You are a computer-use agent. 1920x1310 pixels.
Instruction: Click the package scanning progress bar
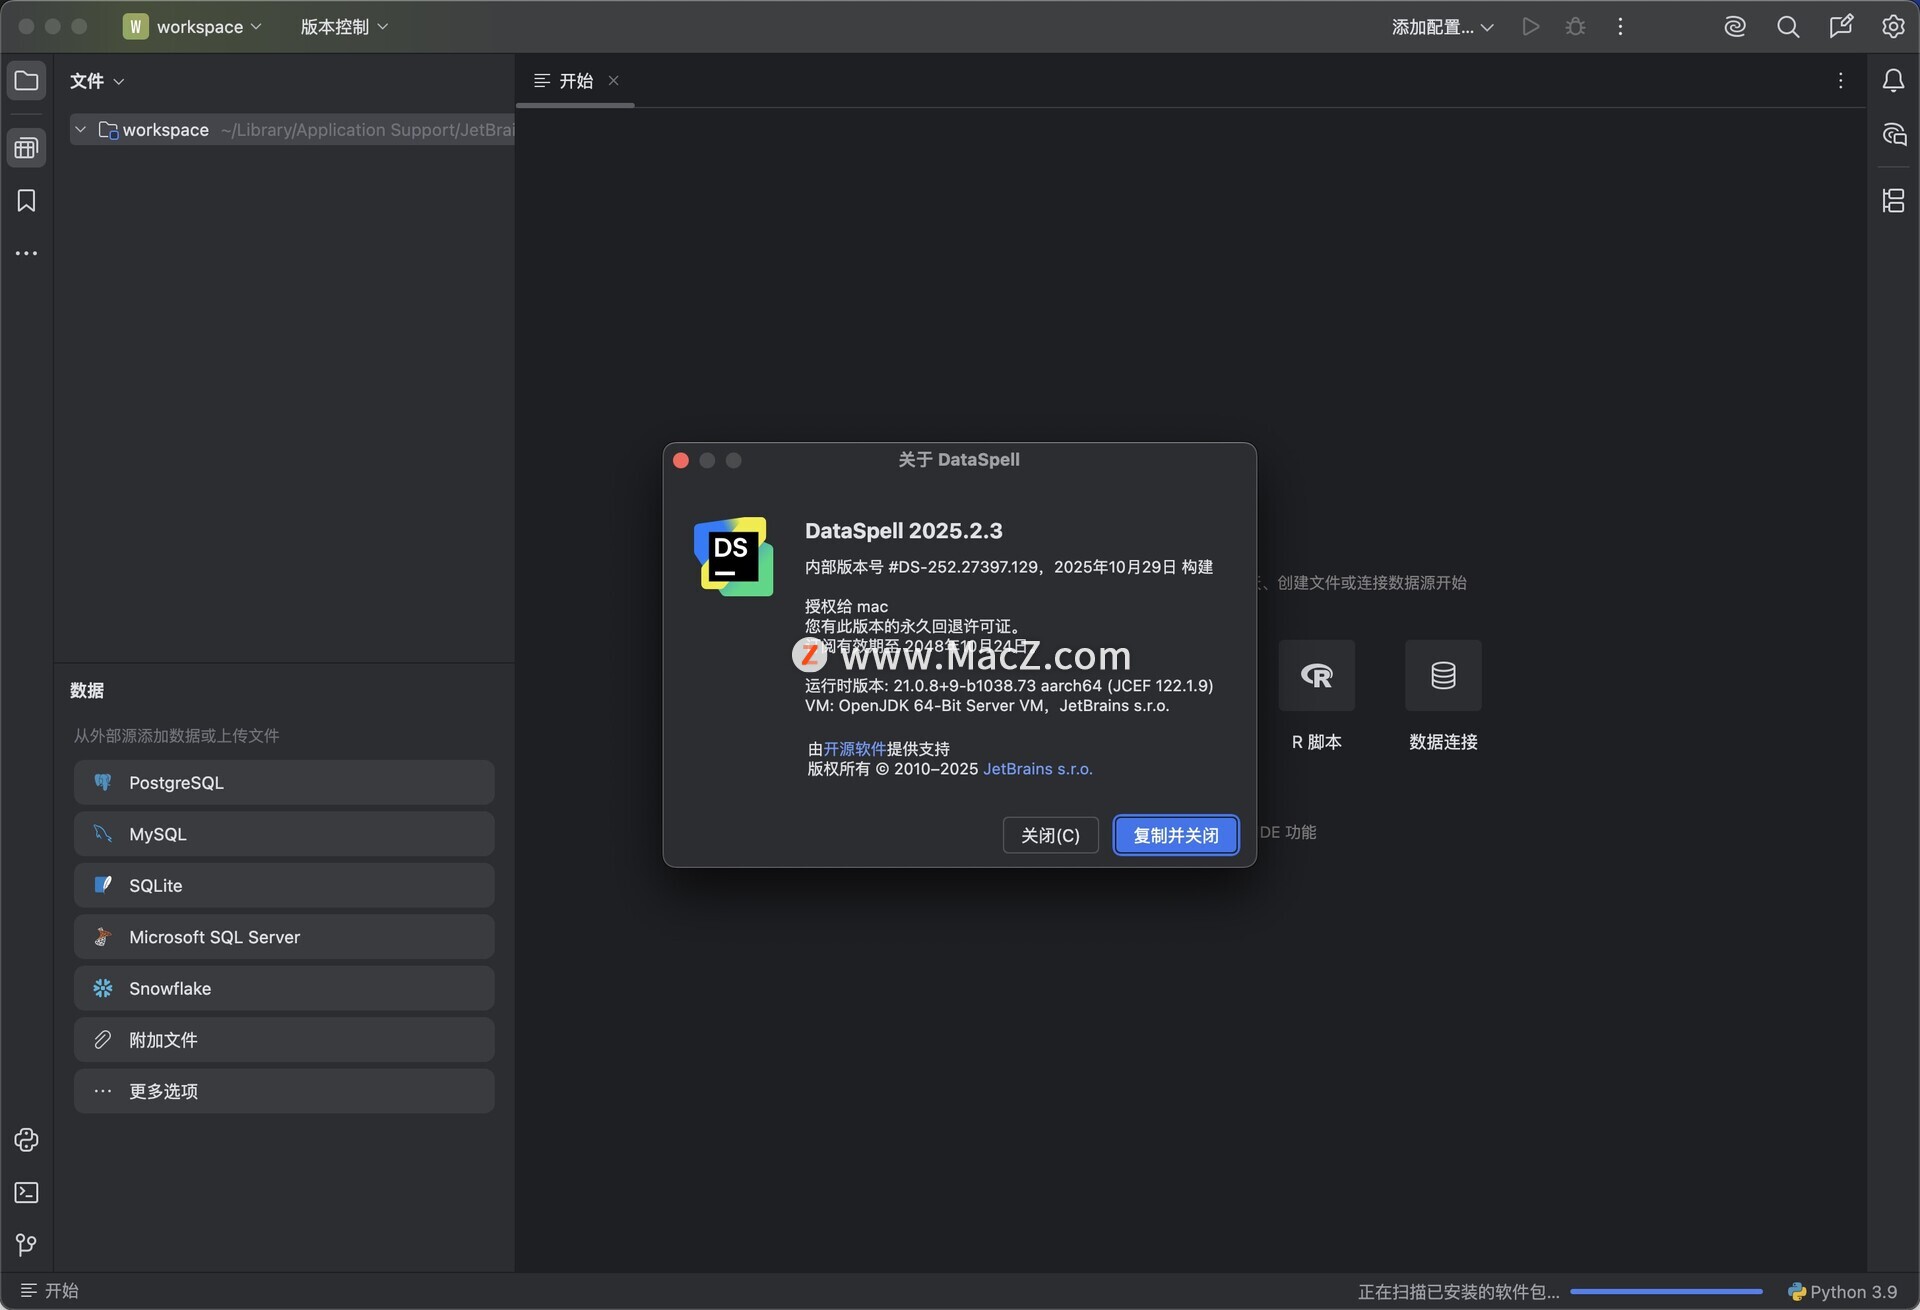coord(1665,1291)
